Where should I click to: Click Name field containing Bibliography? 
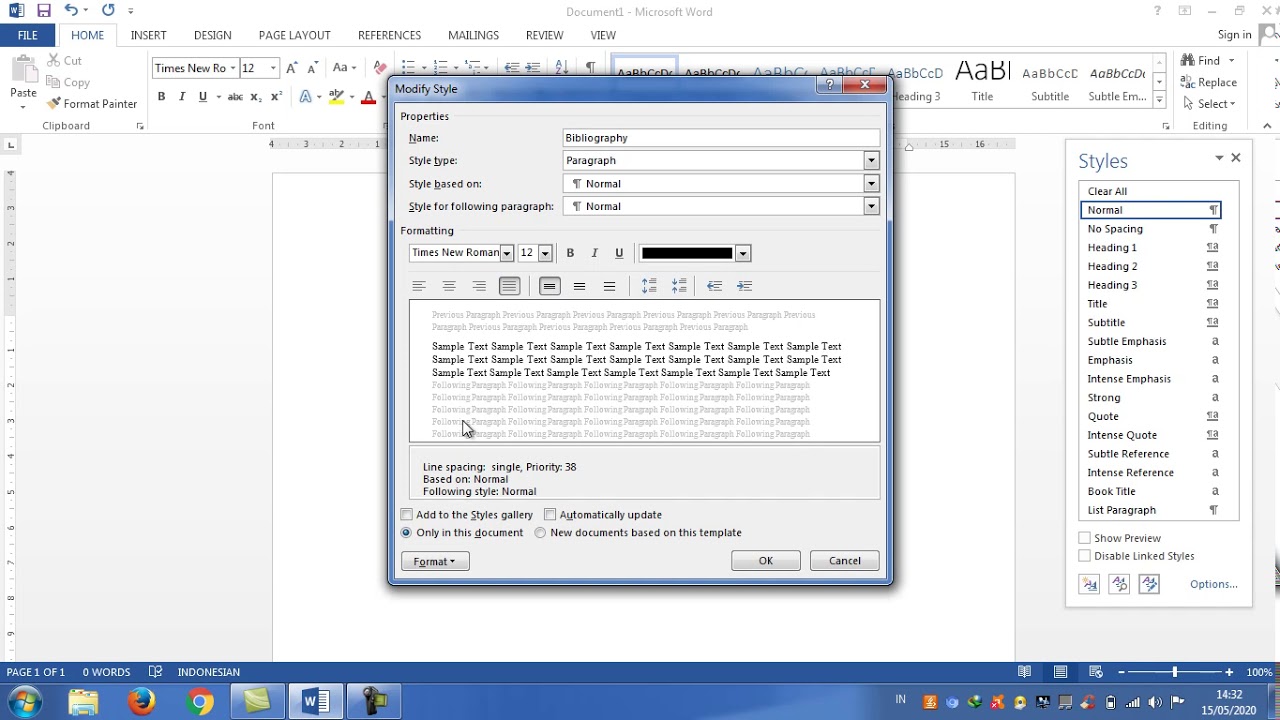[x=721, y=138]
